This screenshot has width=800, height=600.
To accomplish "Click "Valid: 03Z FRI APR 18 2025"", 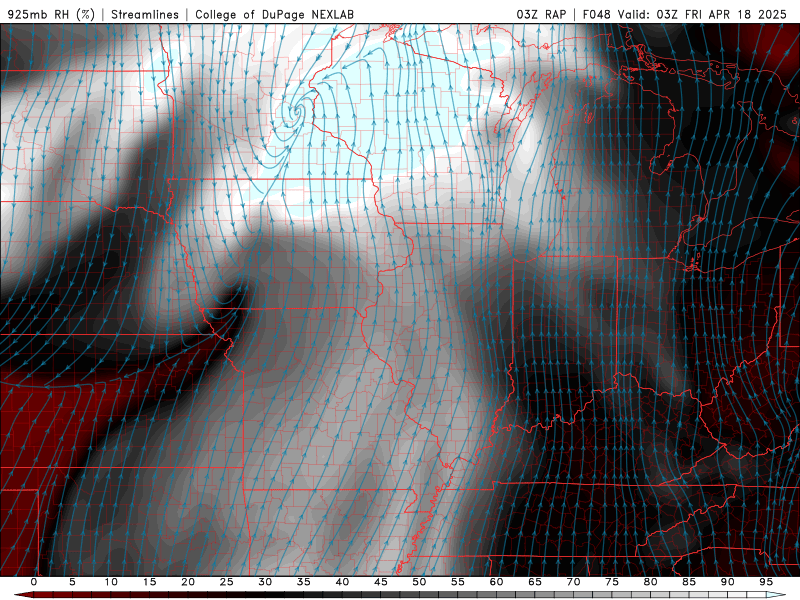I will [703, 14].
